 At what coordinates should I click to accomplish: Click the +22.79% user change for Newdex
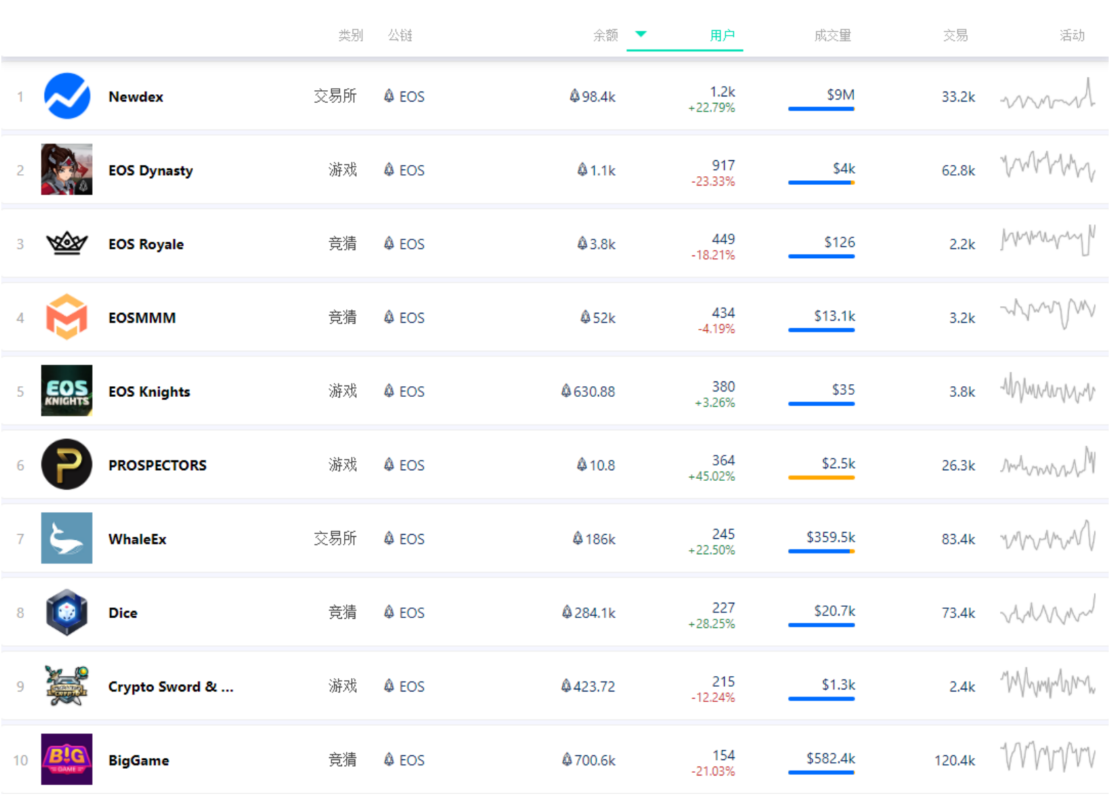(x=711, y=108)
